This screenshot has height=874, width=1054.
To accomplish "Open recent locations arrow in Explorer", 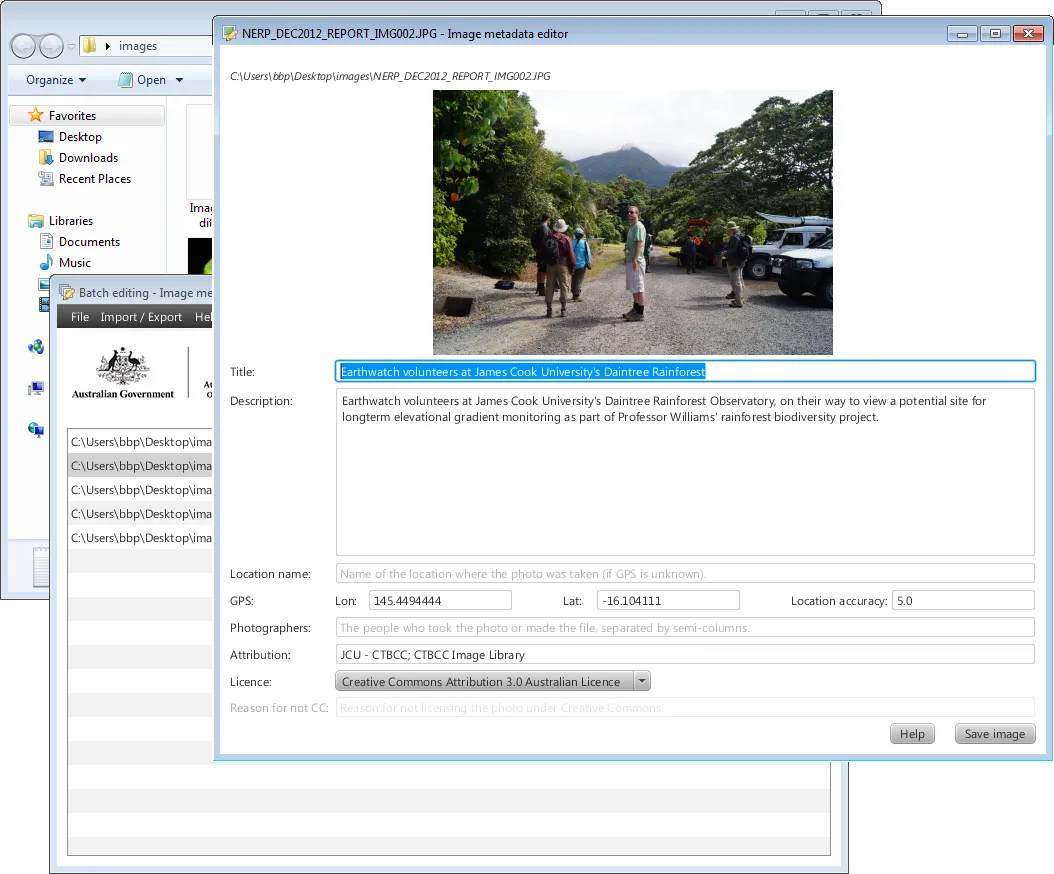I will click(71, 46).
